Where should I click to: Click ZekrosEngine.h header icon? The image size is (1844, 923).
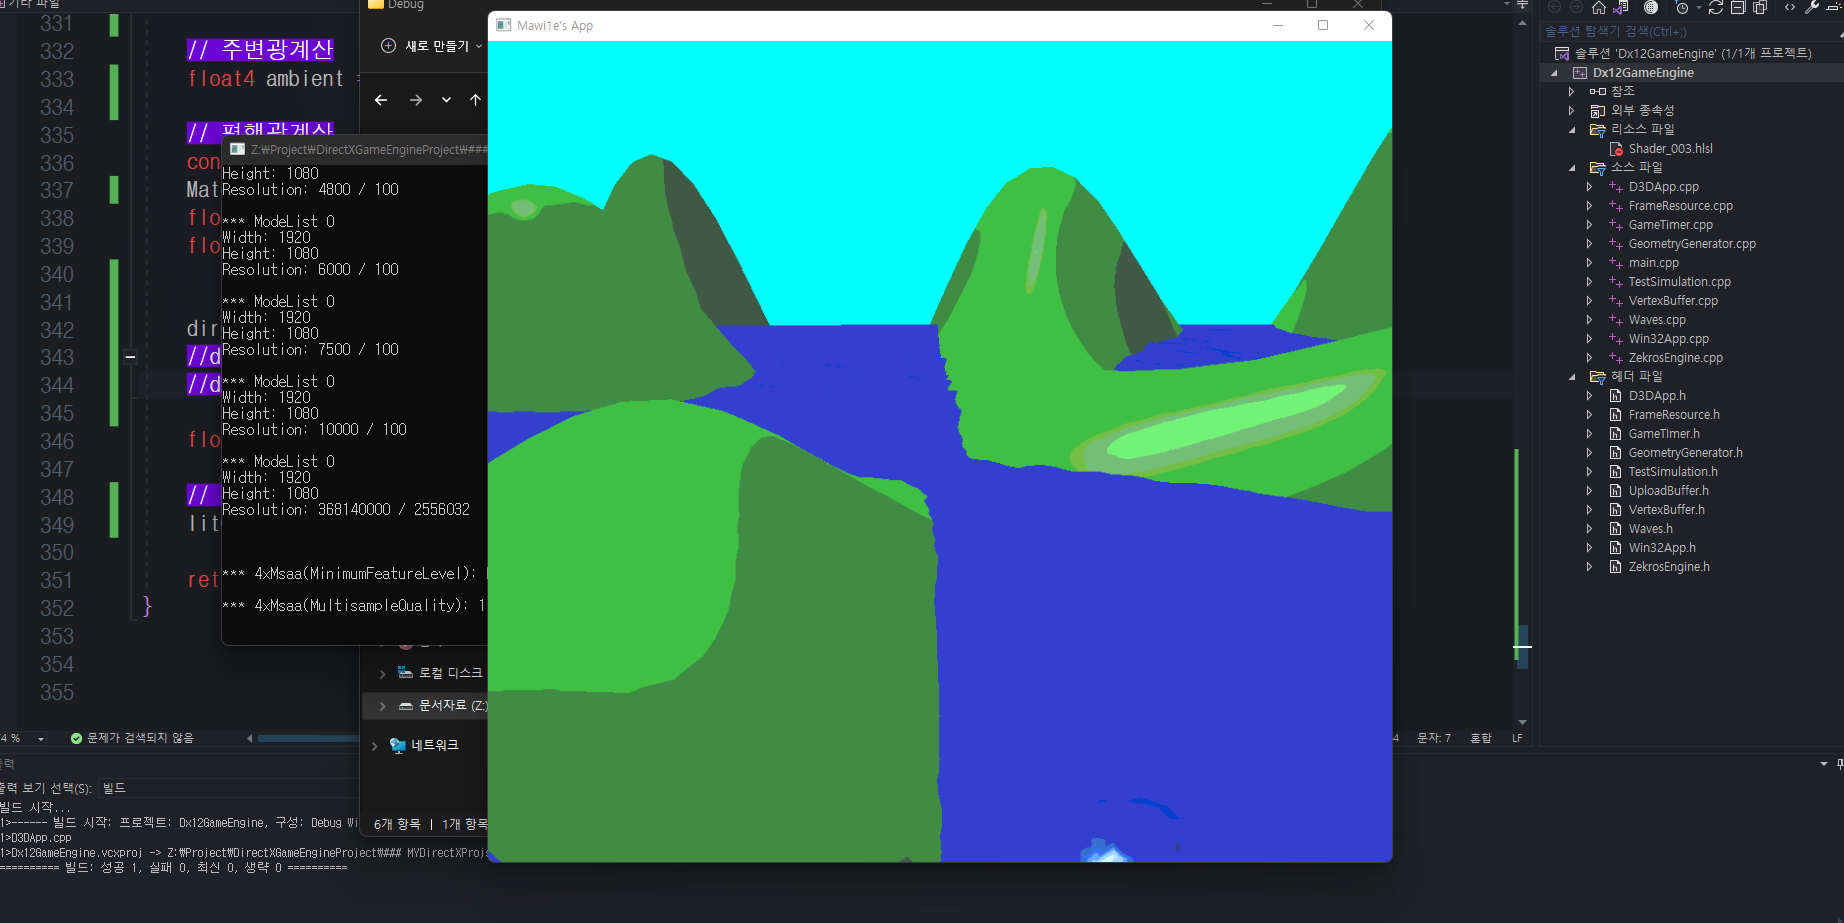coord(1615,566)
